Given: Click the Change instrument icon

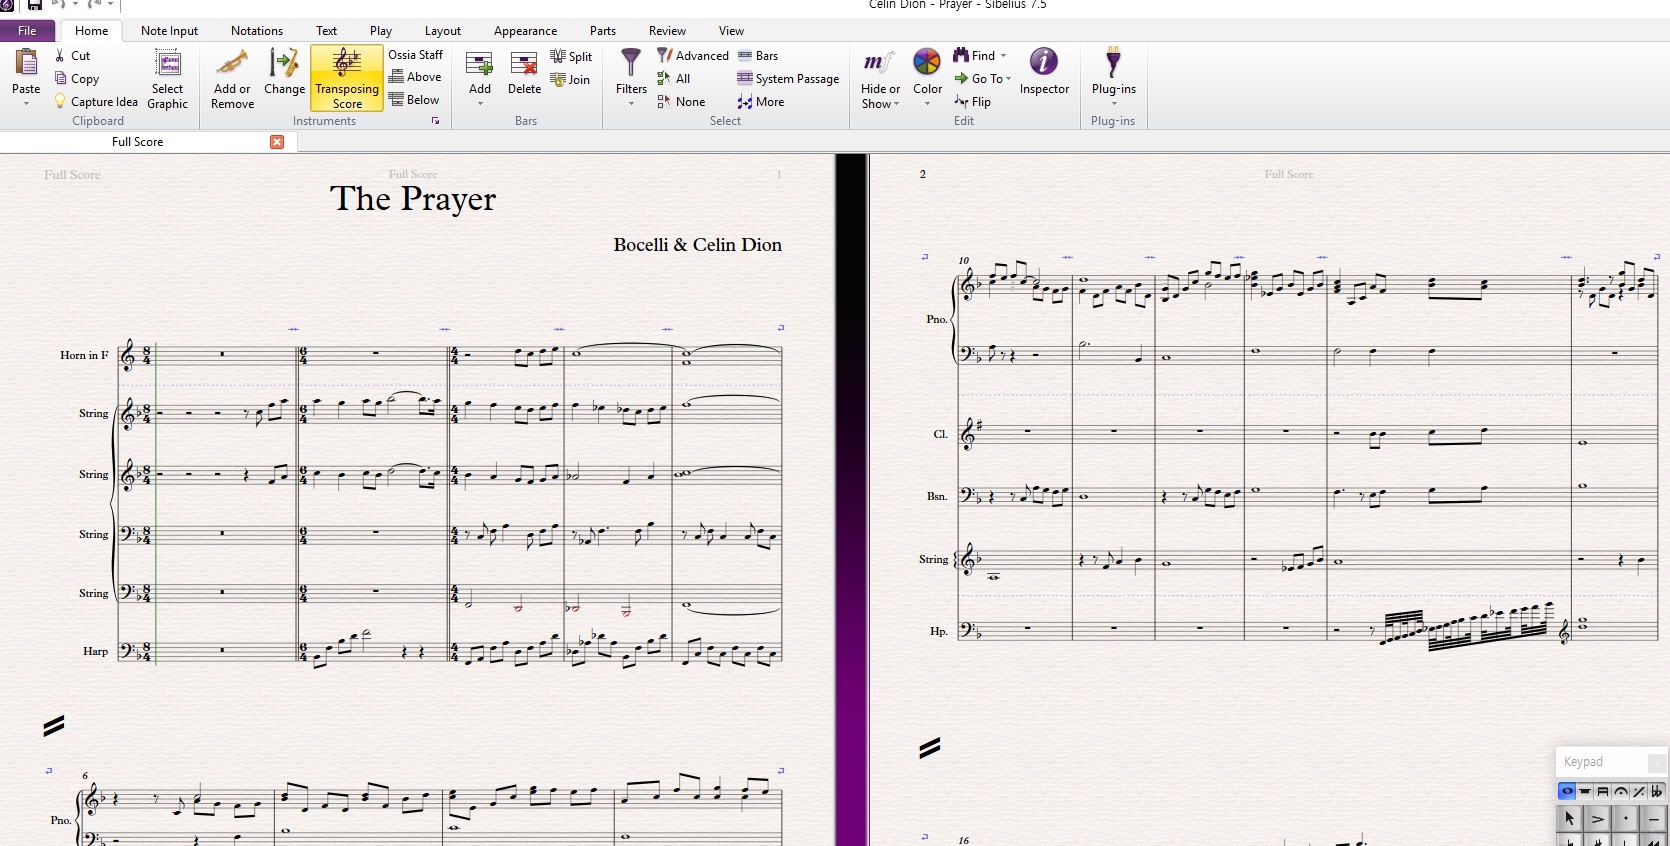Looking at the screenshot, I should 284,63.
